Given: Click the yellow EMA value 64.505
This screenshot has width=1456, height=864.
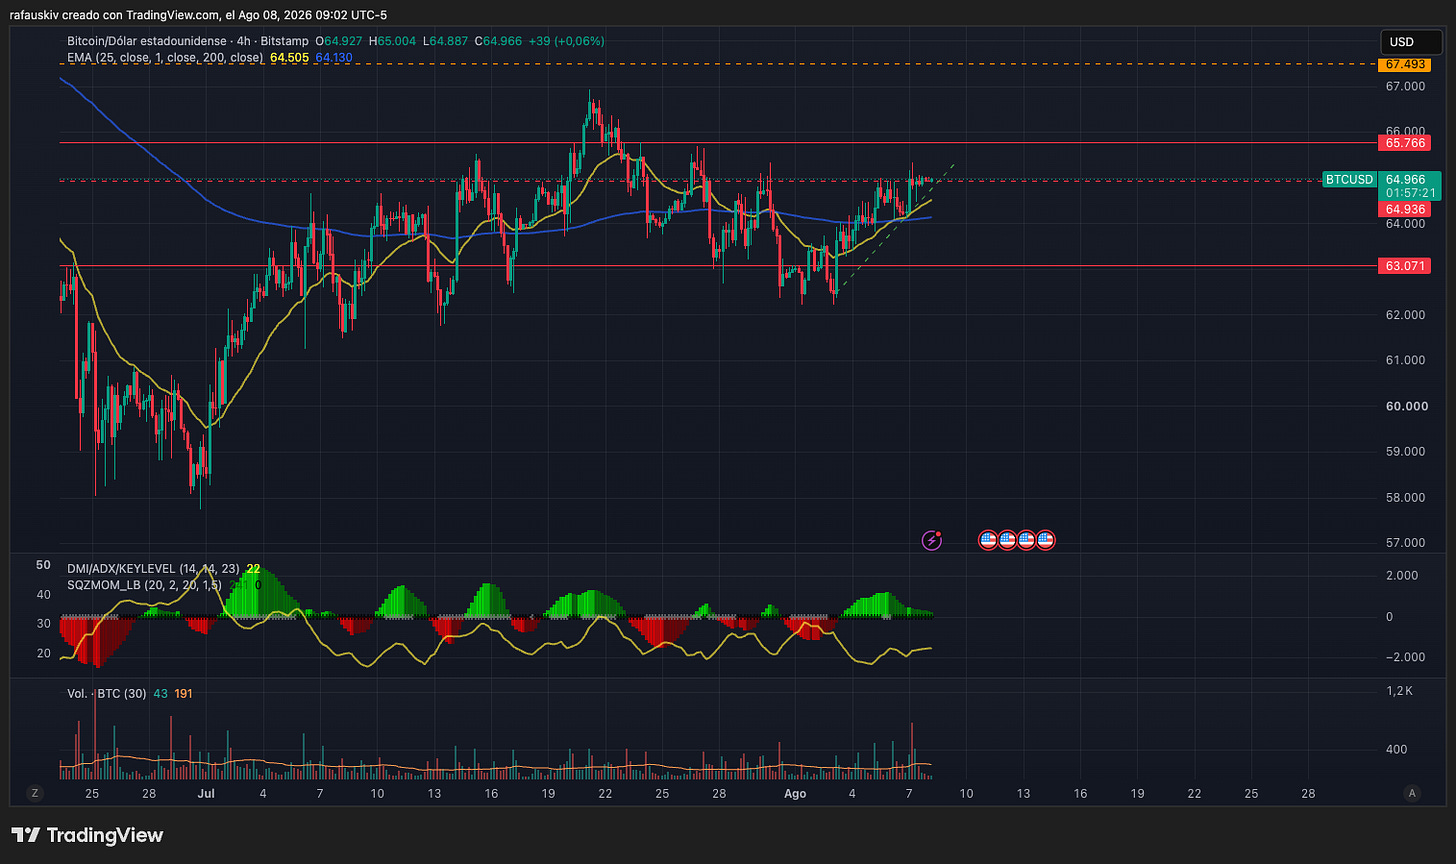Looking at the screenshot, I should point(289,58).
